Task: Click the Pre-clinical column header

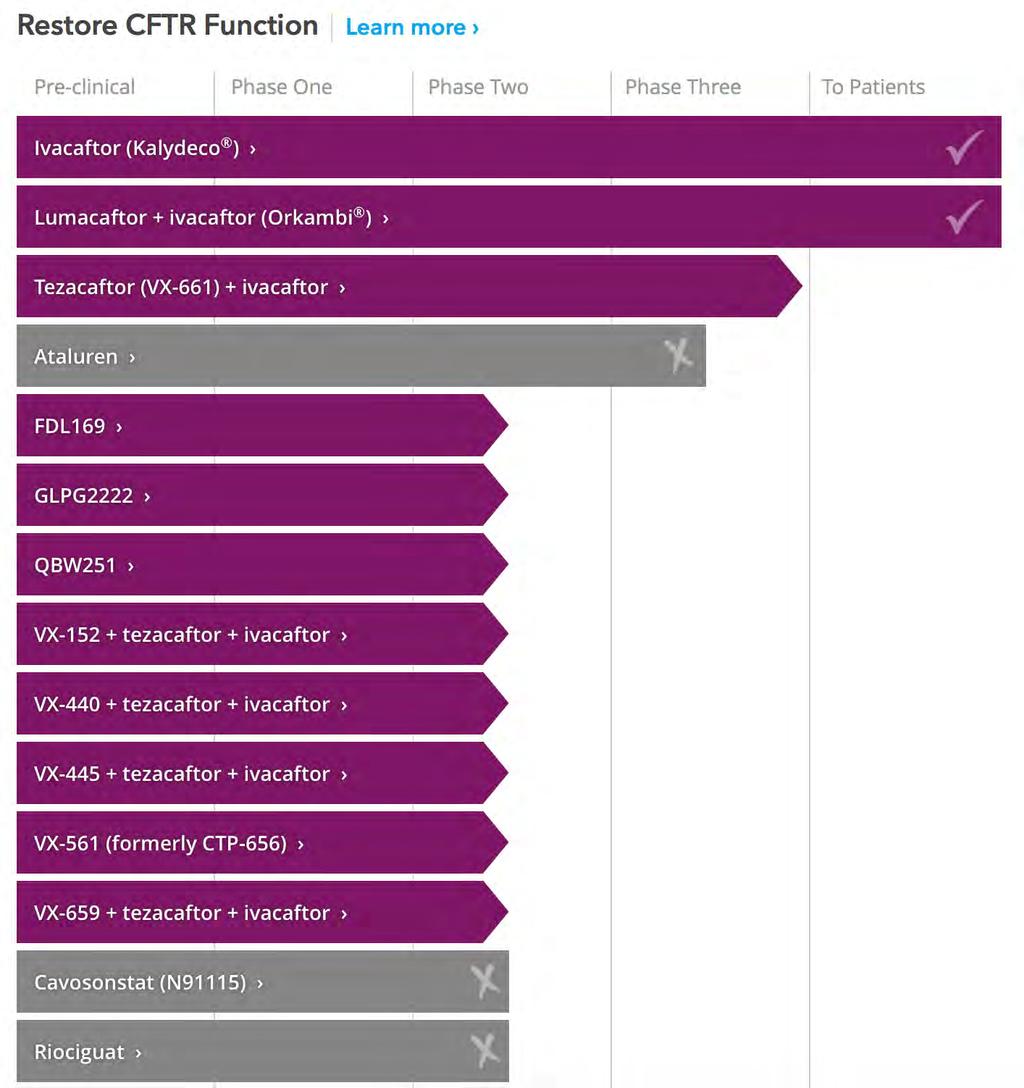Action: [85, 87]
